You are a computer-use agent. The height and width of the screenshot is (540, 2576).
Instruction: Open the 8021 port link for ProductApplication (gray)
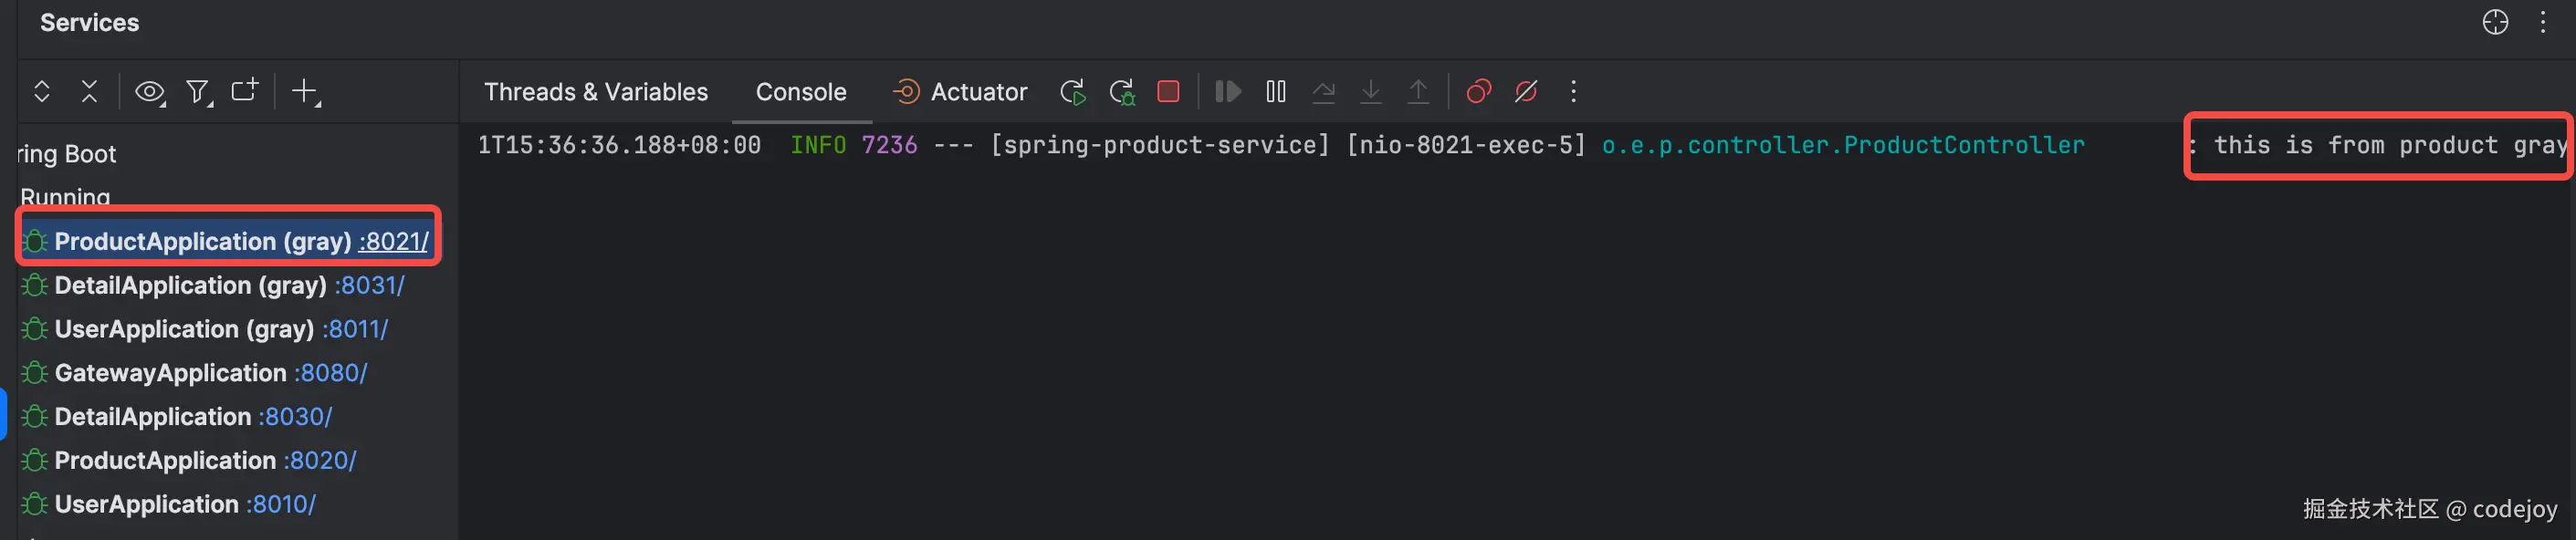point(393,241)
